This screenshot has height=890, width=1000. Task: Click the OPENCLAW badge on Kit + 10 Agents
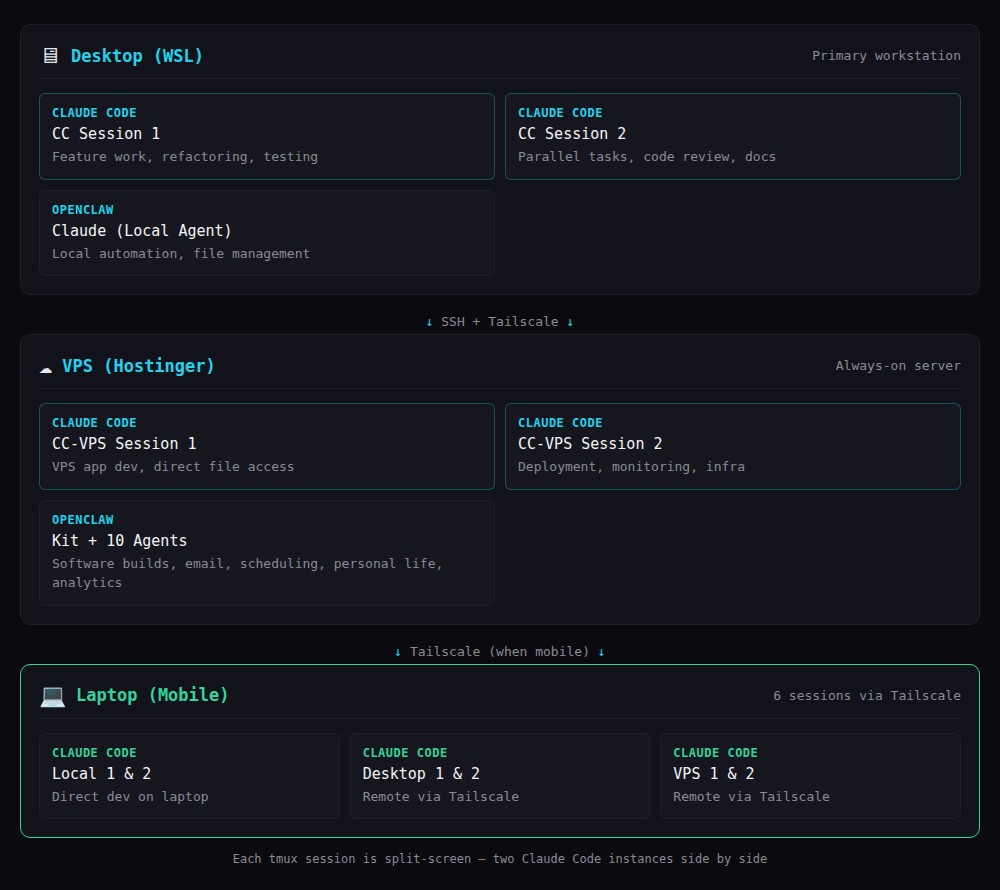(x=83, y=520)
